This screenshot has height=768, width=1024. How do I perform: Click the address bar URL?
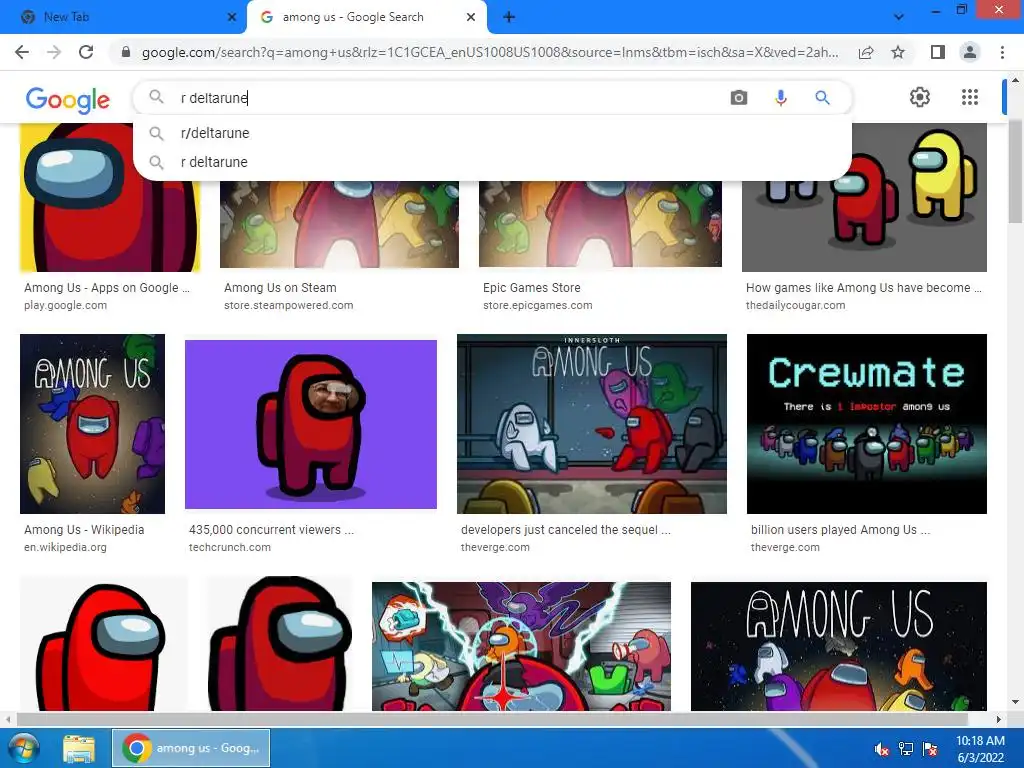pyautogui.click(x=490, y=52)
